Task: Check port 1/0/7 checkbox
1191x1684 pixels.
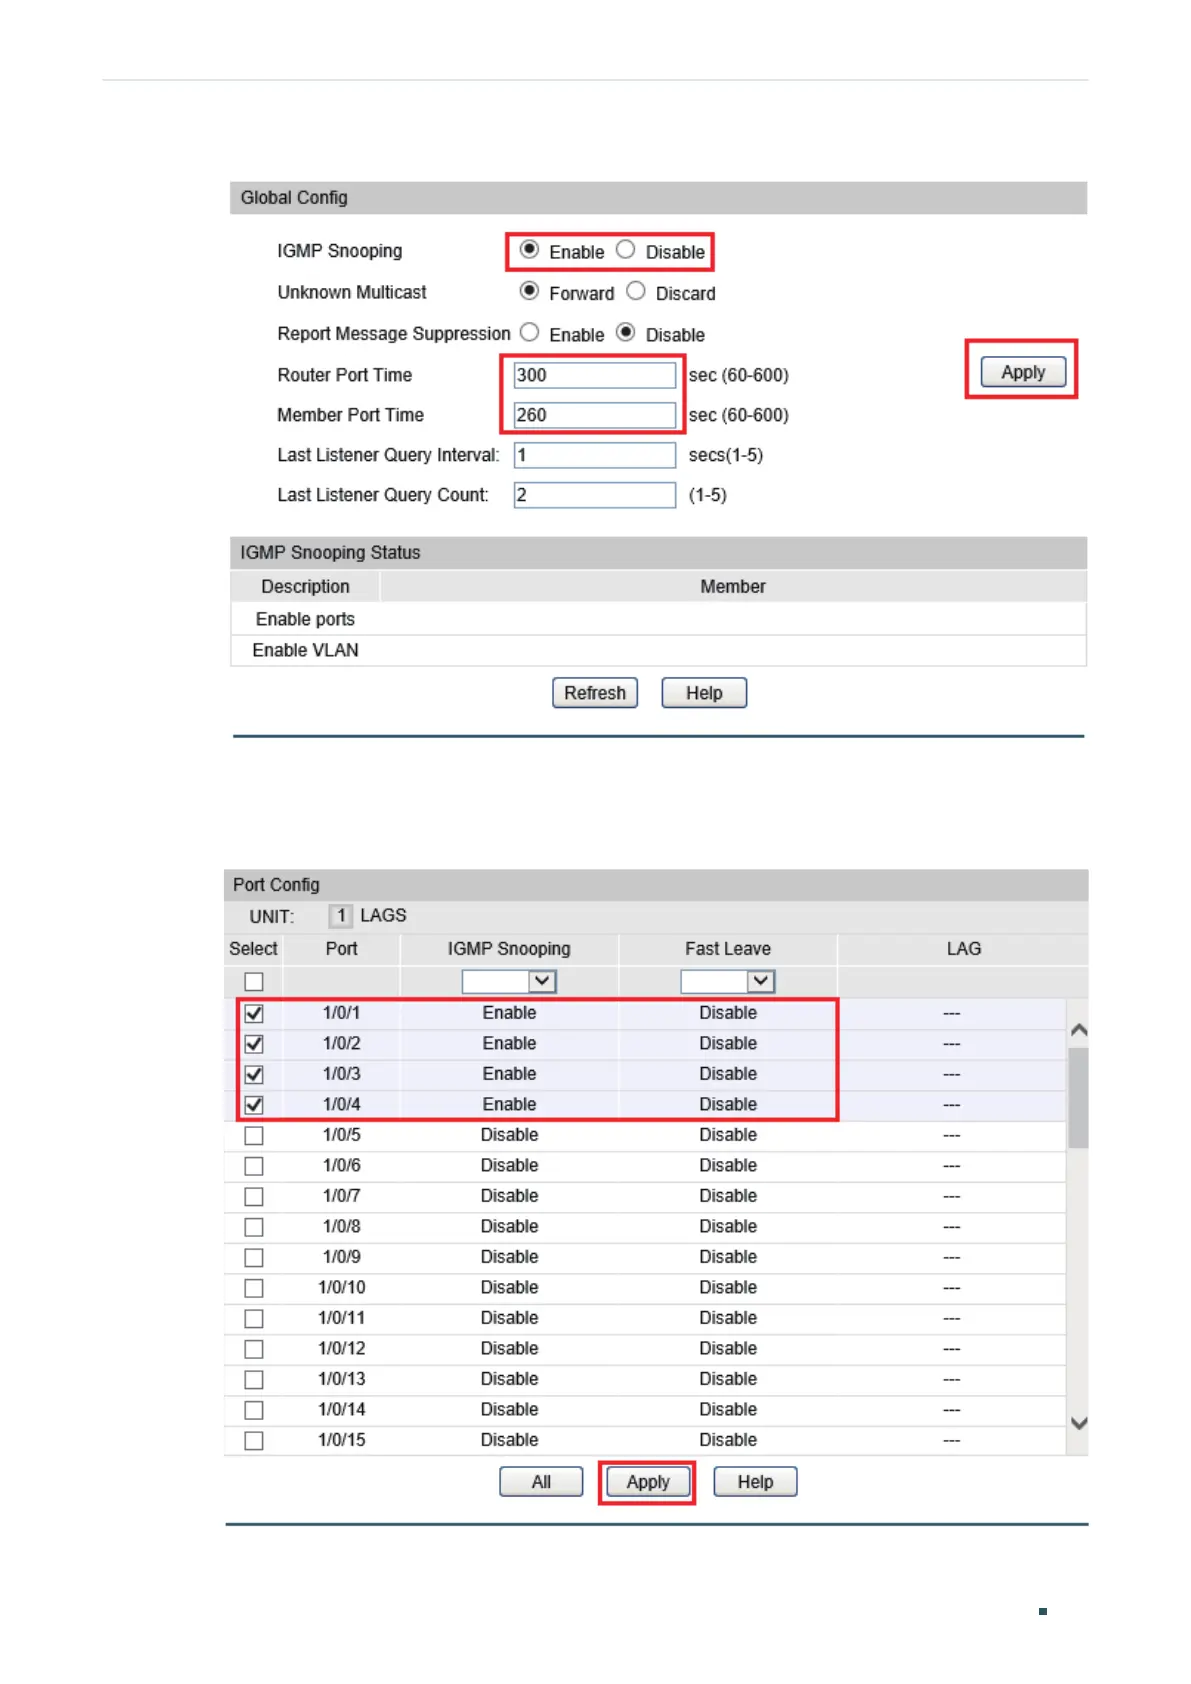Action: pyautogui.click(x=254, y=1197)
